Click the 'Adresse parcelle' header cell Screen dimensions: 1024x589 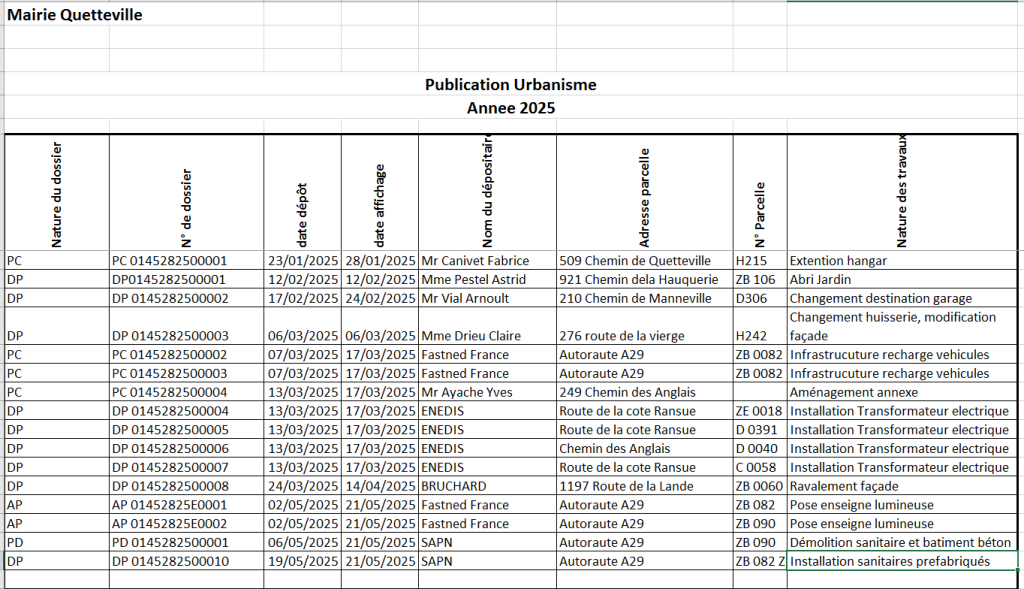645,193
